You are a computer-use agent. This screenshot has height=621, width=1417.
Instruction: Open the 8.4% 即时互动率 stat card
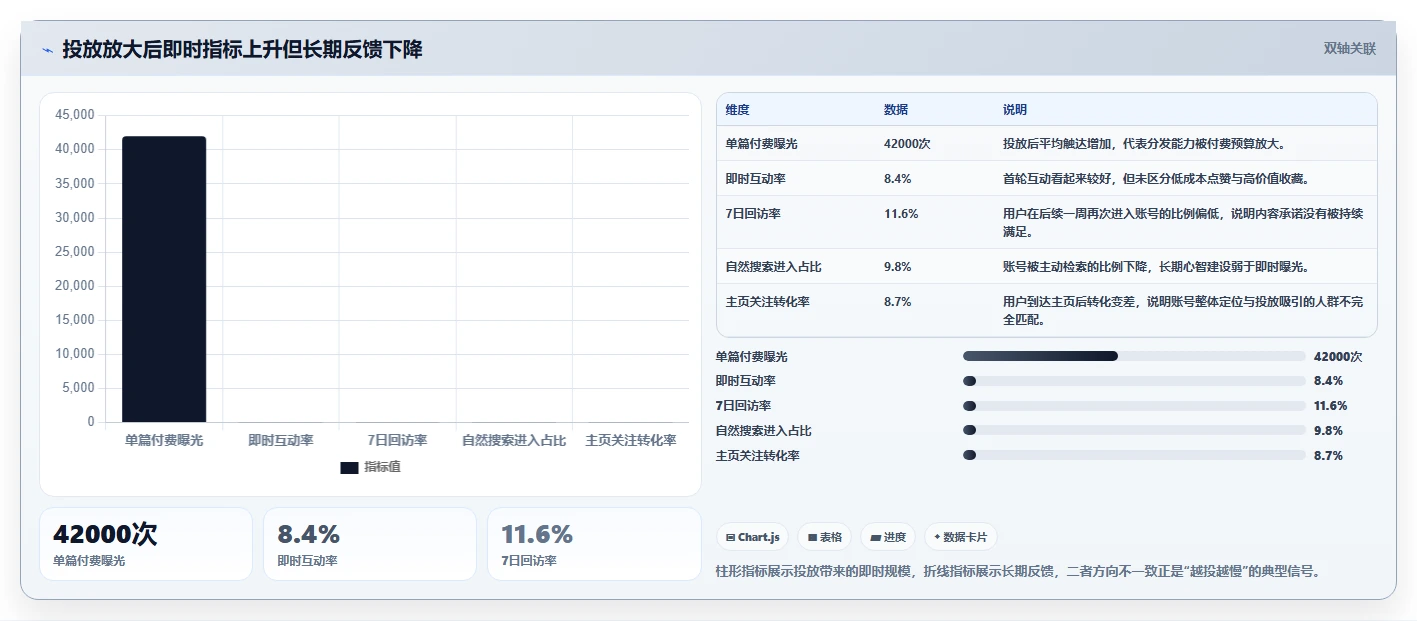370,544
